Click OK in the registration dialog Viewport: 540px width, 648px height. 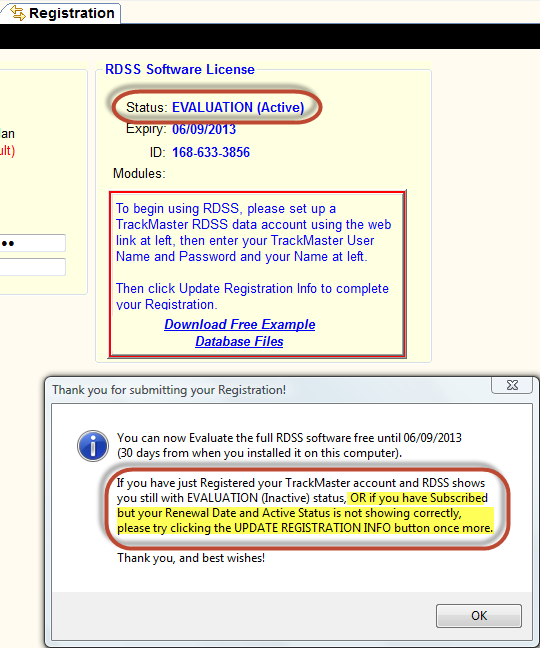(x=479, y=616)
